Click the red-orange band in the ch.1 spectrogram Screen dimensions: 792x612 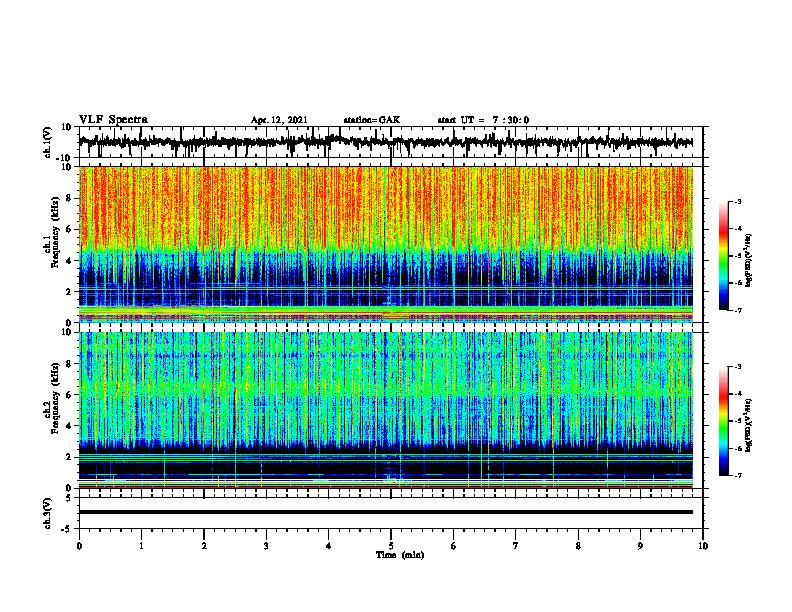pos(385,207)
